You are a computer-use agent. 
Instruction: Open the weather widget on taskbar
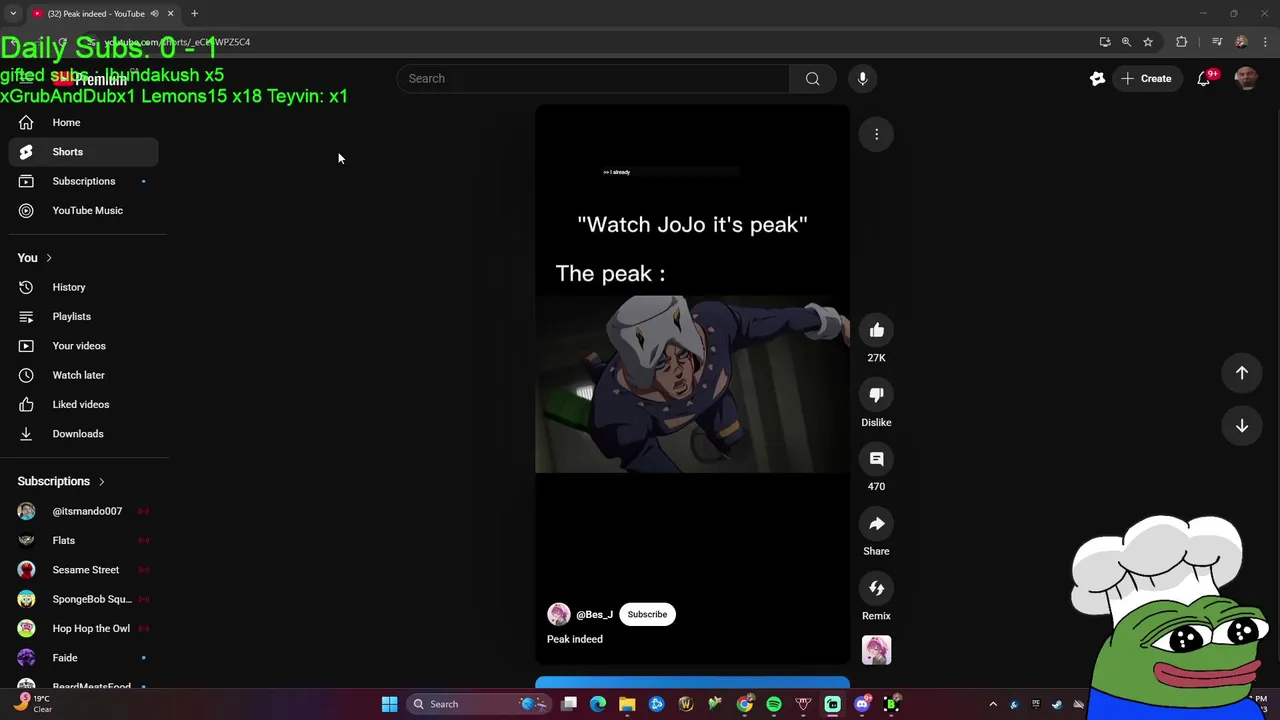pos(32,704)
